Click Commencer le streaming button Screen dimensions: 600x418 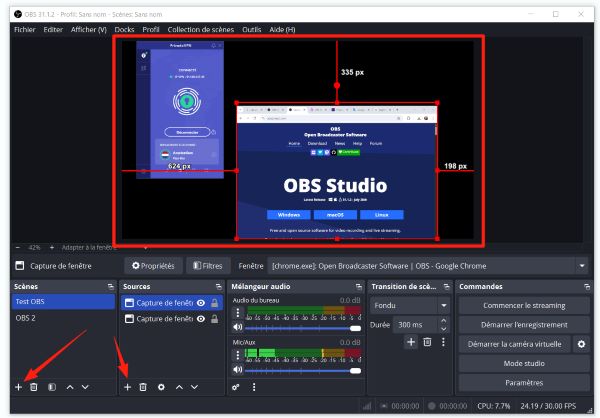525,305
